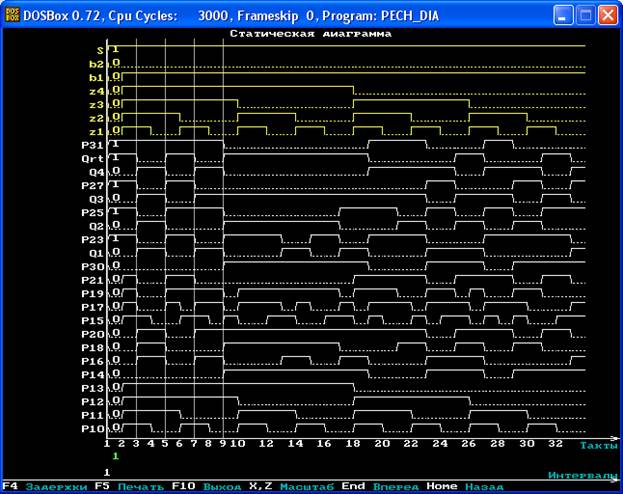Minimize the DOSBox window
Viewport: 623px width, 494px height.
(x=565, y=15)
